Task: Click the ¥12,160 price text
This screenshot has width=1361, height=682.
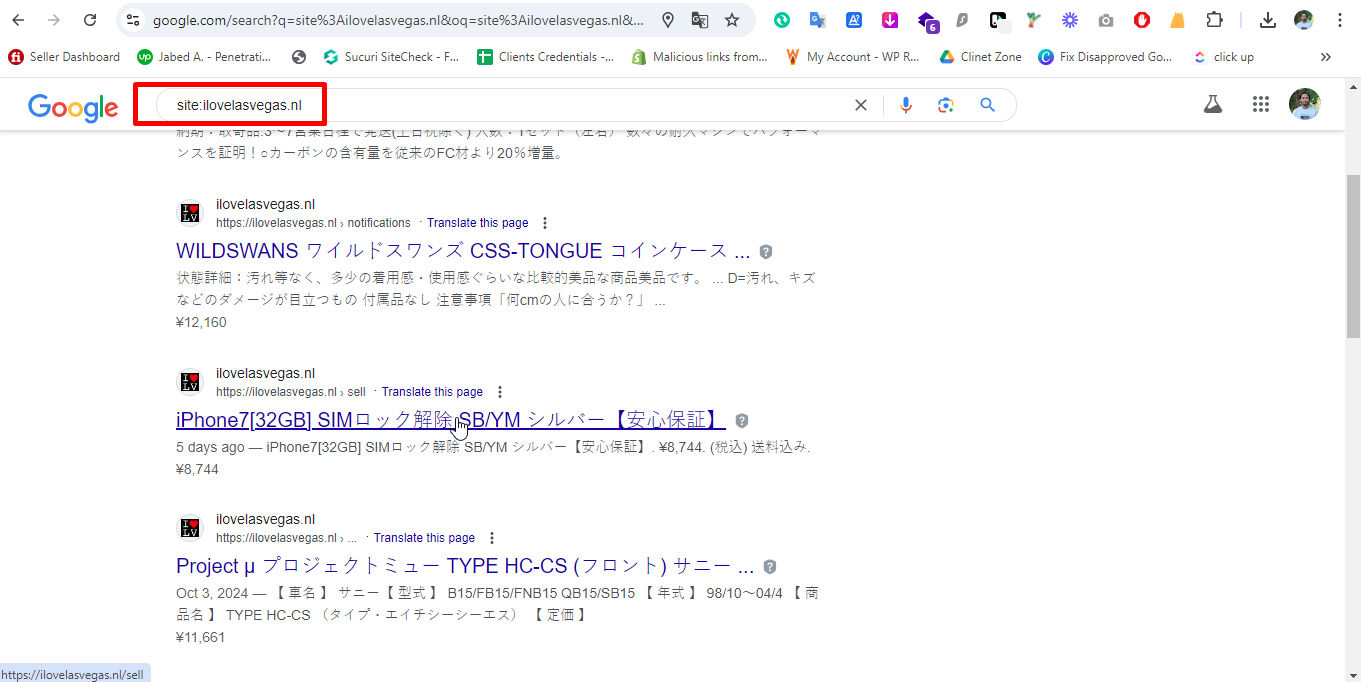Action: click(x=201, y=322)
